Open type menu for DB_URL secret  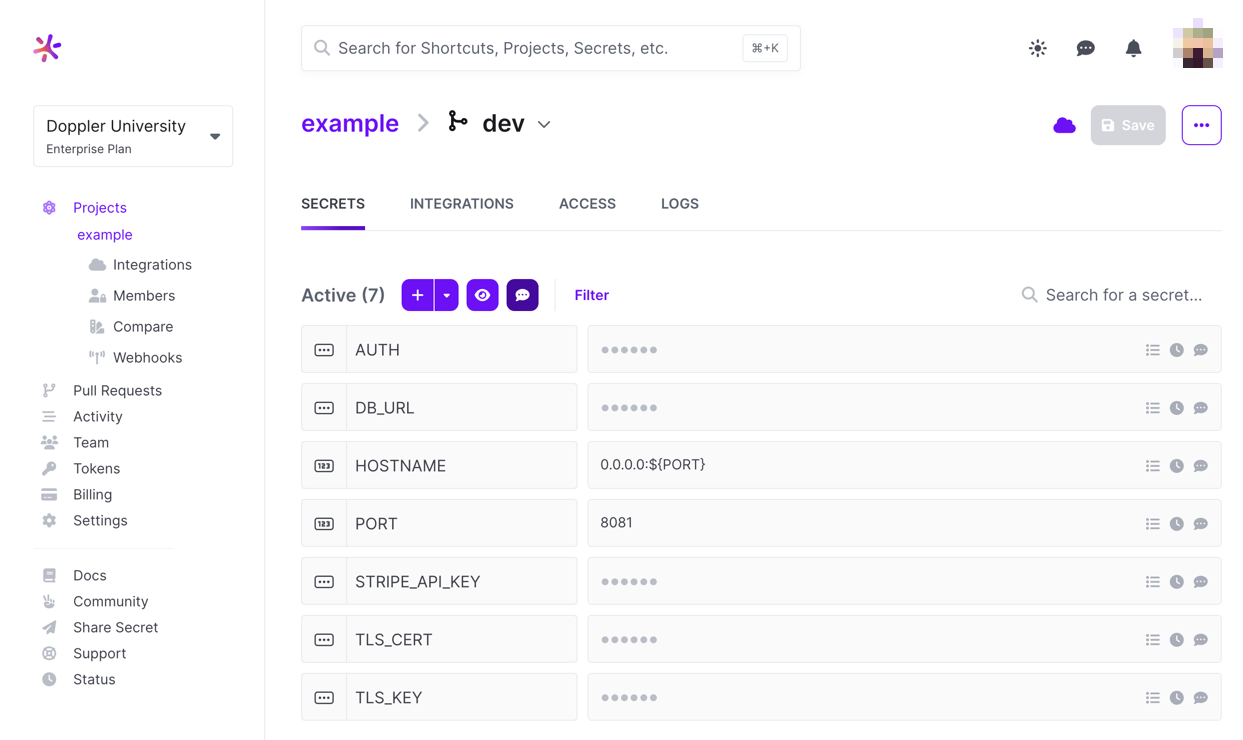pyautogui.click(x=324, y=408)
